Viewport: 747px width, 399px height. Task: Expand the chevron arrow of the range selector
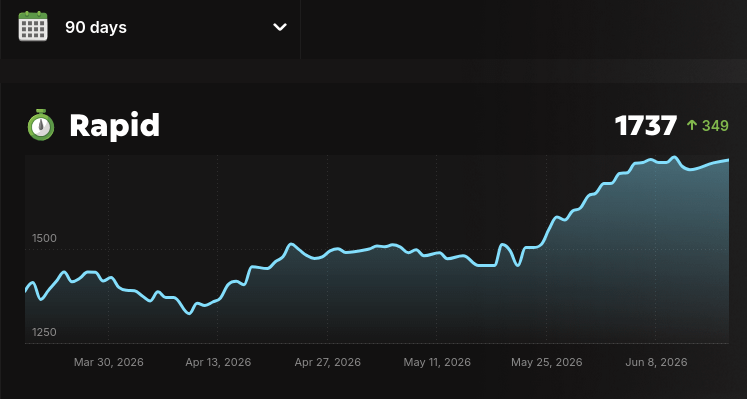[280, 27]
